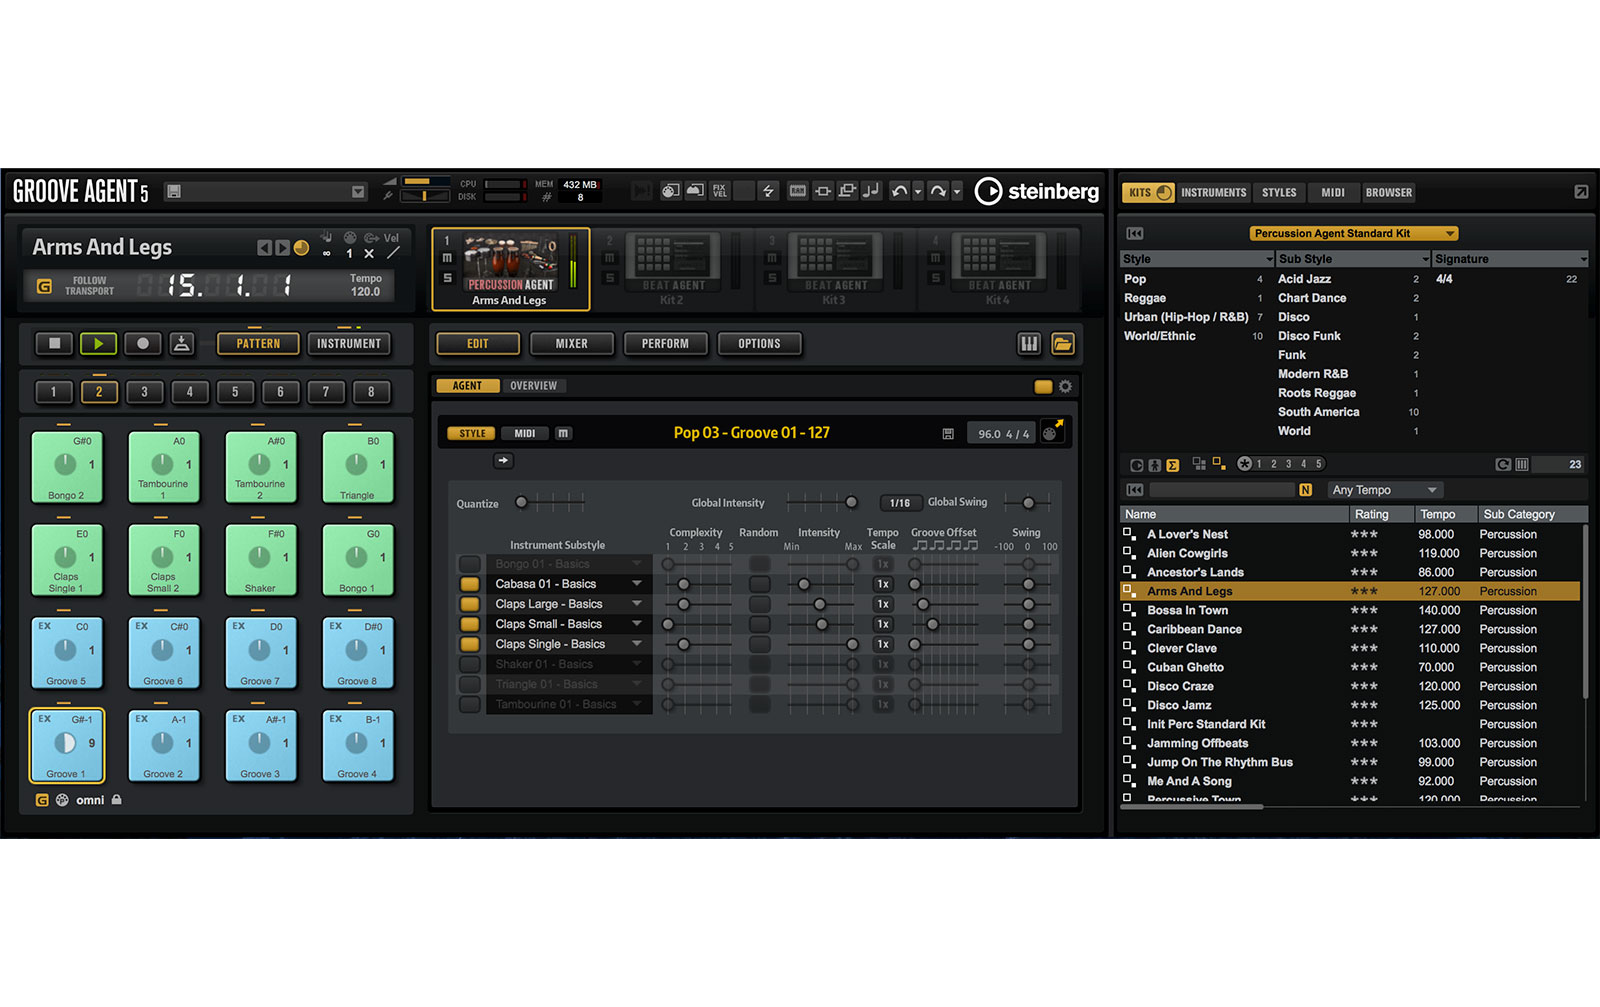Click the lightning bolt icon in the toolbar
The width and height of the screenshot is (1600, 1007).
(768, 191)
